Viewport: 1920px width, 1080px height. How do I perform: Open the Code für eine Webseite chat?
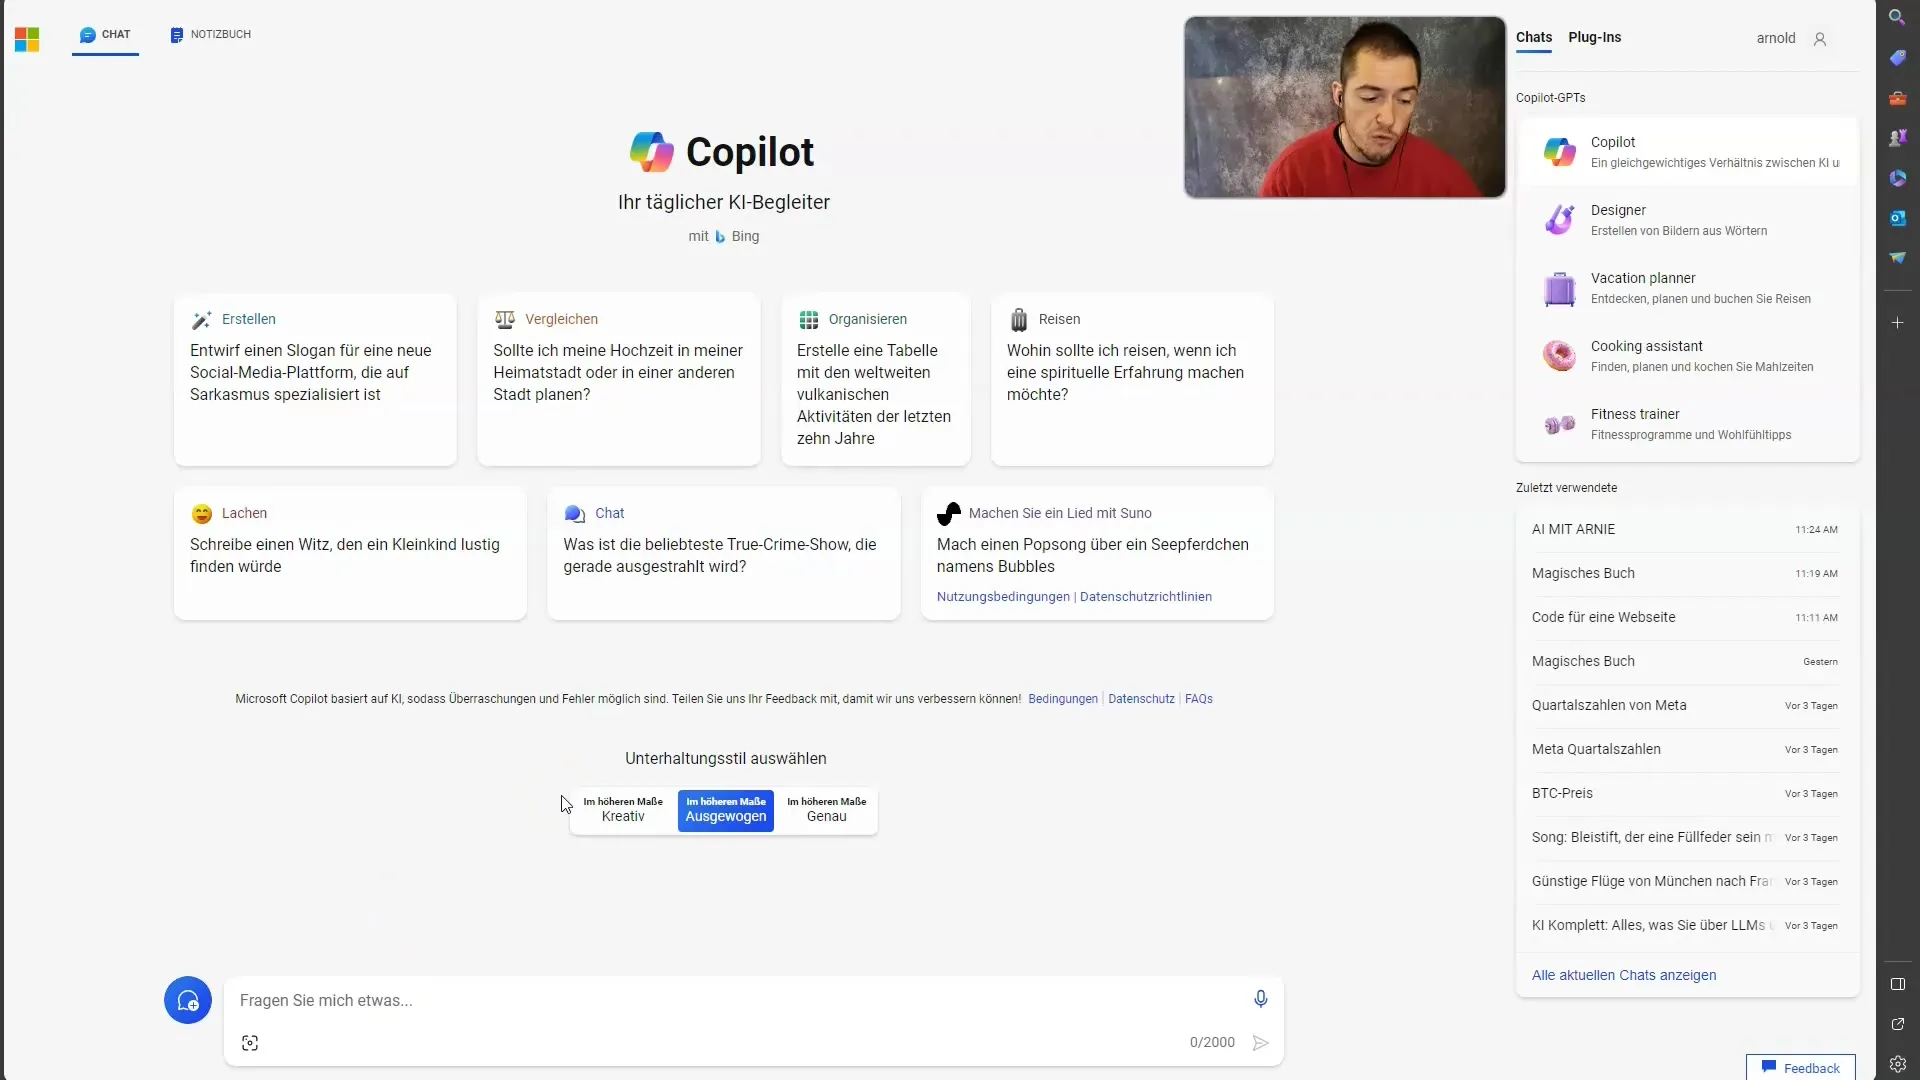pyautogui.click(x=1604, y=617)
